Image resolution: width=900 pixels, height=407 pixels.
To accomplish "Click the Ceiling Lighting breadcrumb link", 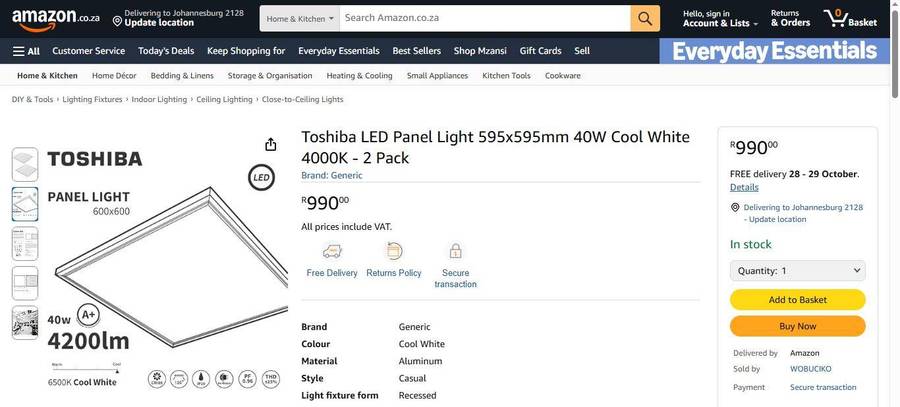I will 224,100.
